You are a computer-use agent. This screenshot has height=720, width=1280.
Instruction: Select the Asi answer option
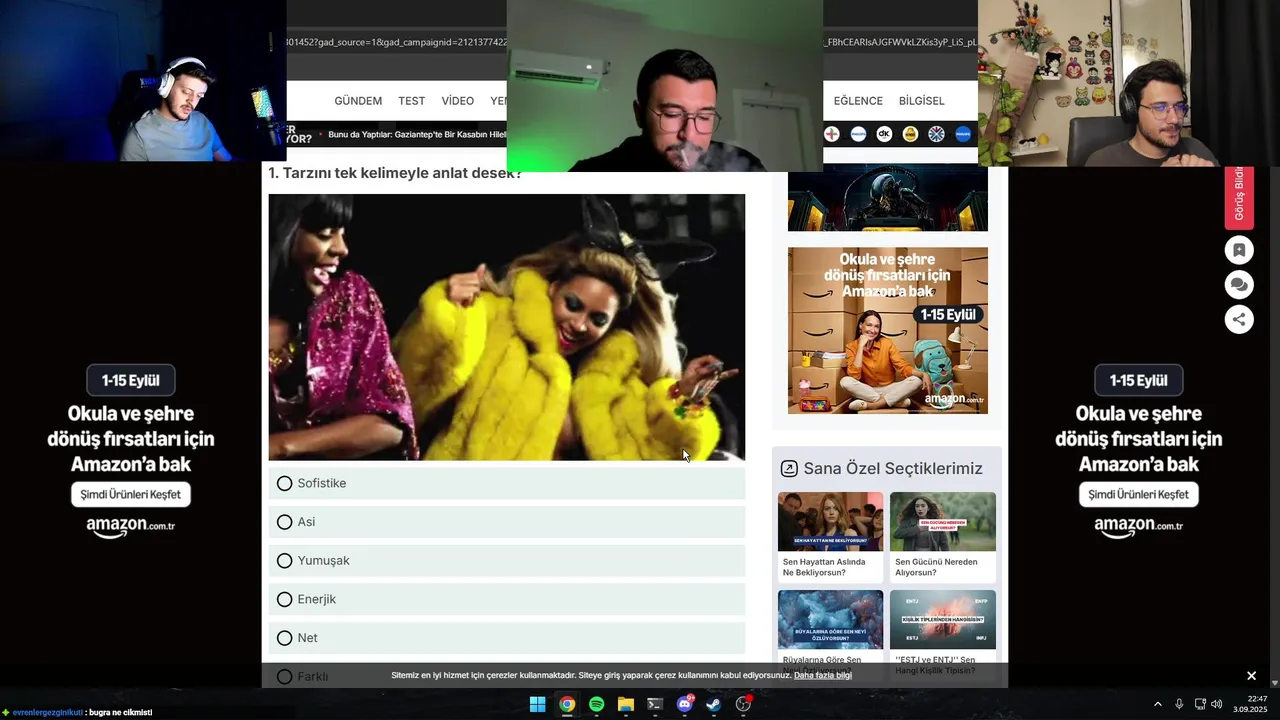point(506,522)
